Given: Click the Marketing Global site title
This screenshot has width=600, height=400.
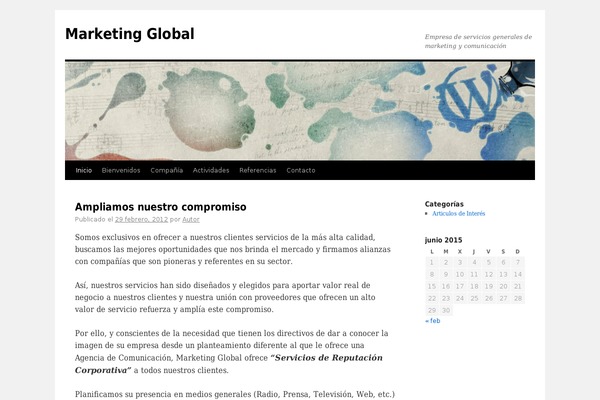Looking at the screenshot, I should [130, 34].
